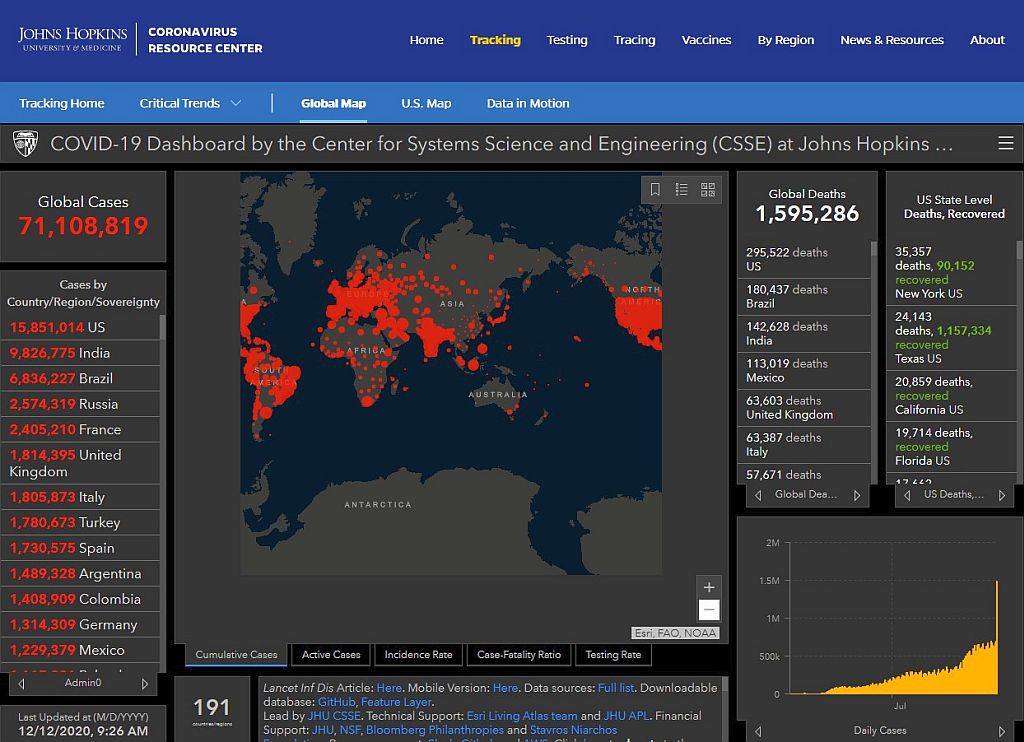This screenshot has width=1024, height=742.
Task: Open the Feature Layer link
Action: tap(396, 702)
